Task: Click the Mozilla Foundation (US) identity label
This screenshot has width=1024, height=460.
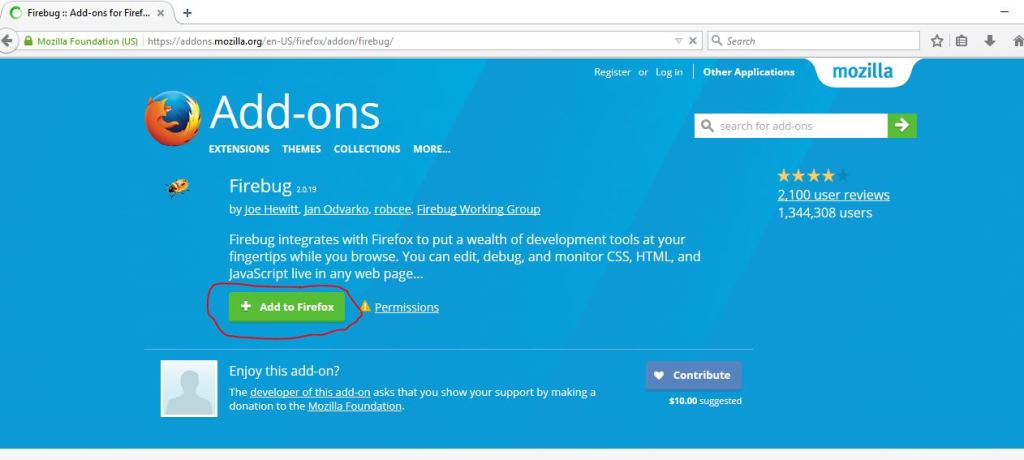Action: pos(88,41)
